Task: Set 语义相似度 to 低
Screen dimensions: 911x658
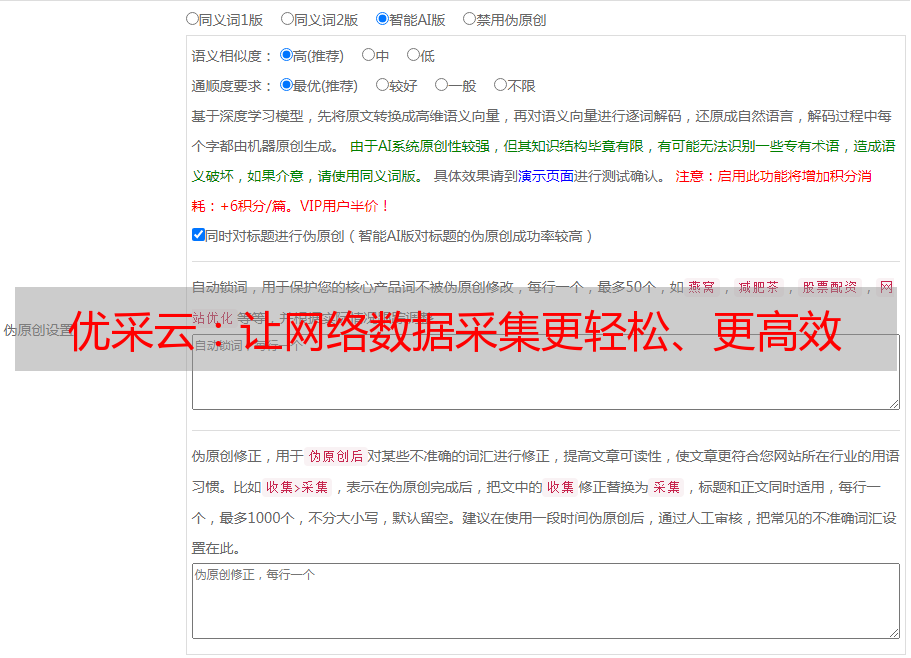Action: pyautogui.click(x=413, y=55)
